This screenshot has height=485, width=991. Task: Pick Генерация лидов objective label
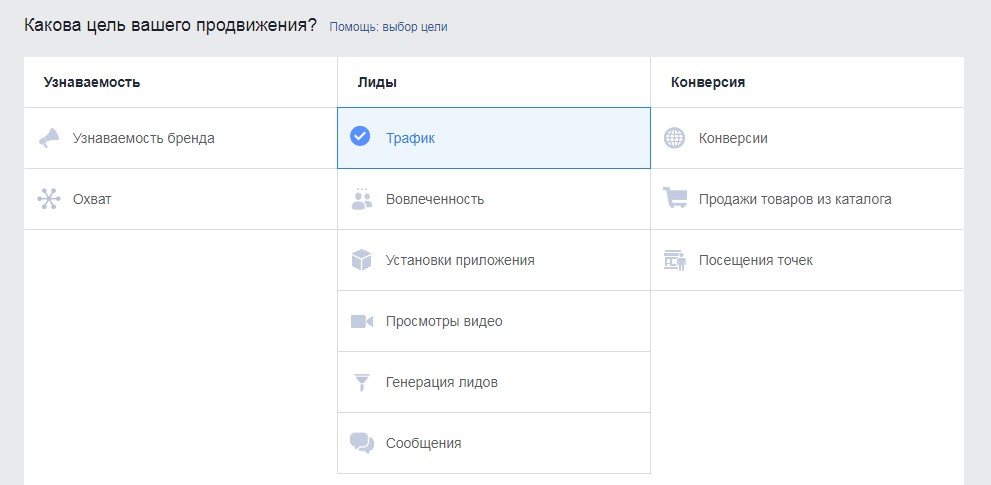point(442,383)
